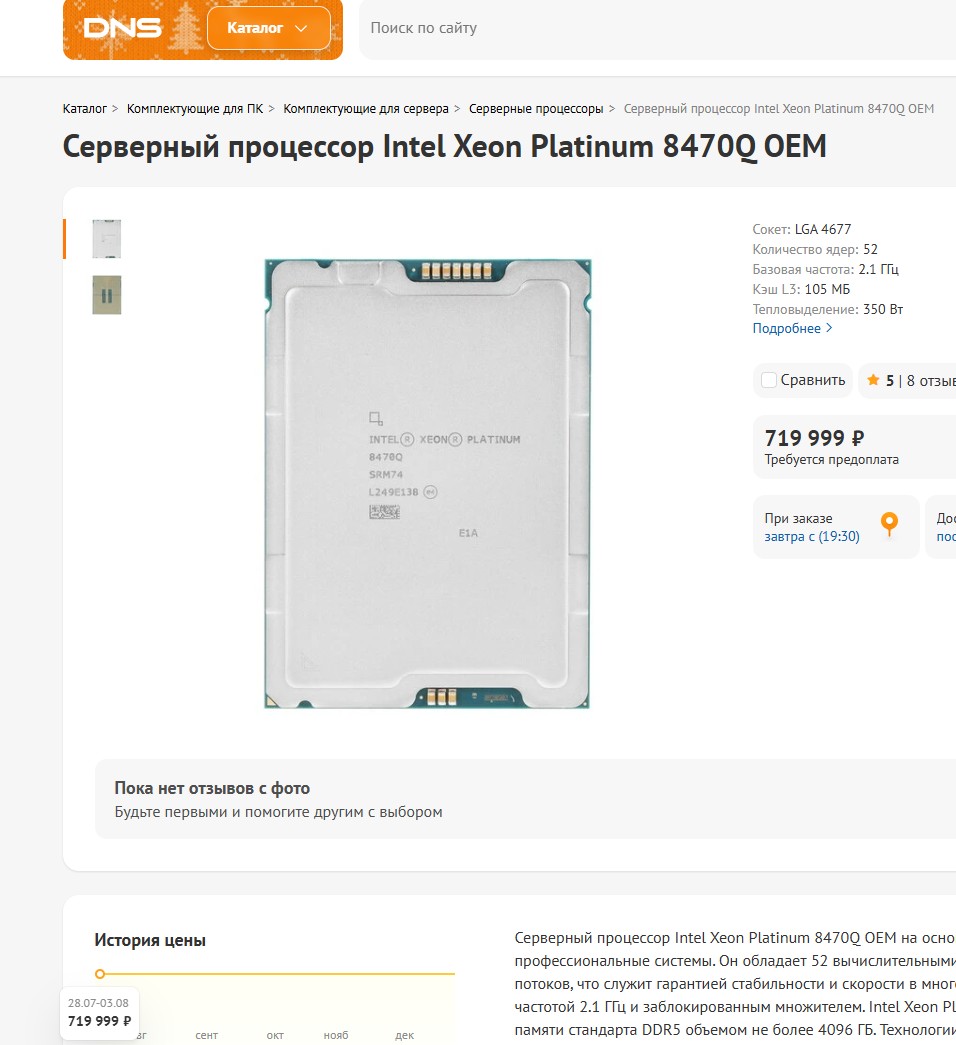This screenshot has width=956, height=1045.
Task: Open pickup time завтра с (19:30) link
Action: (x=812, y=536)
